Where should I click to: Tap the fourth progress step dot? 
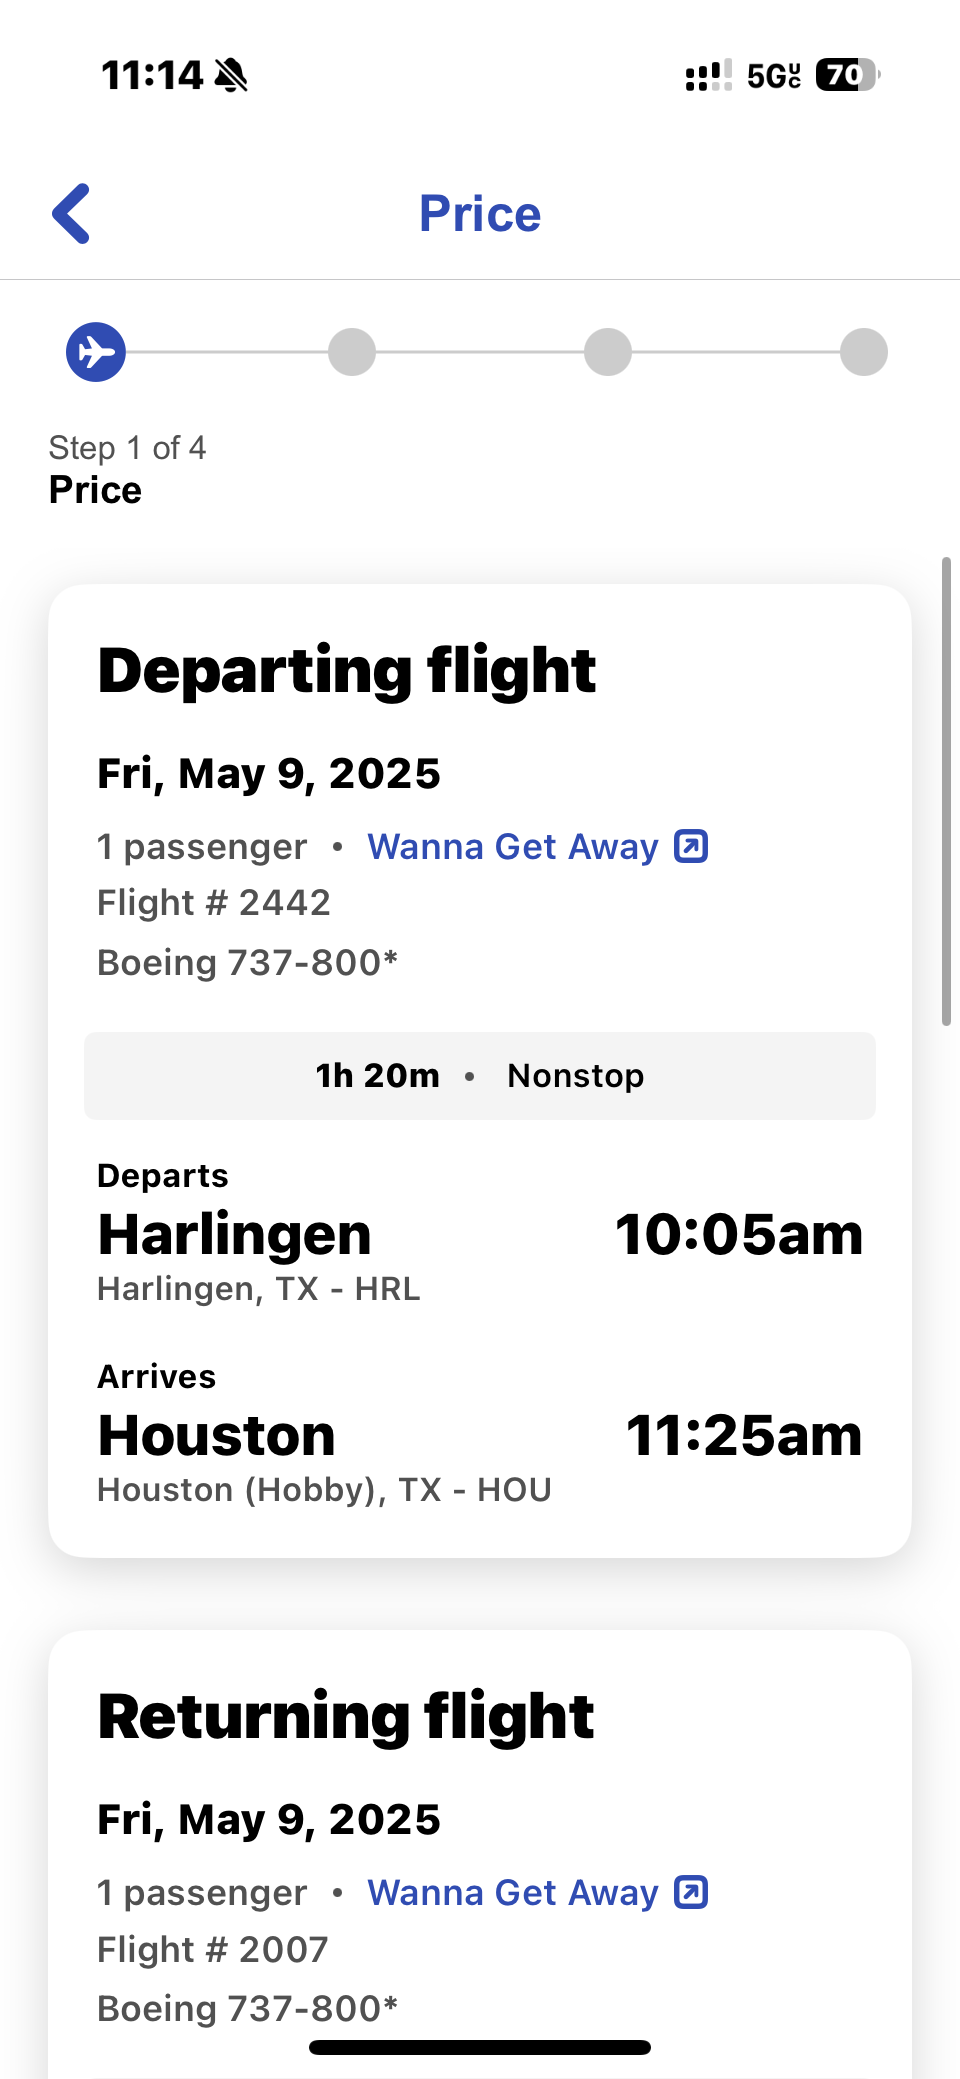(x=864, y=352)
